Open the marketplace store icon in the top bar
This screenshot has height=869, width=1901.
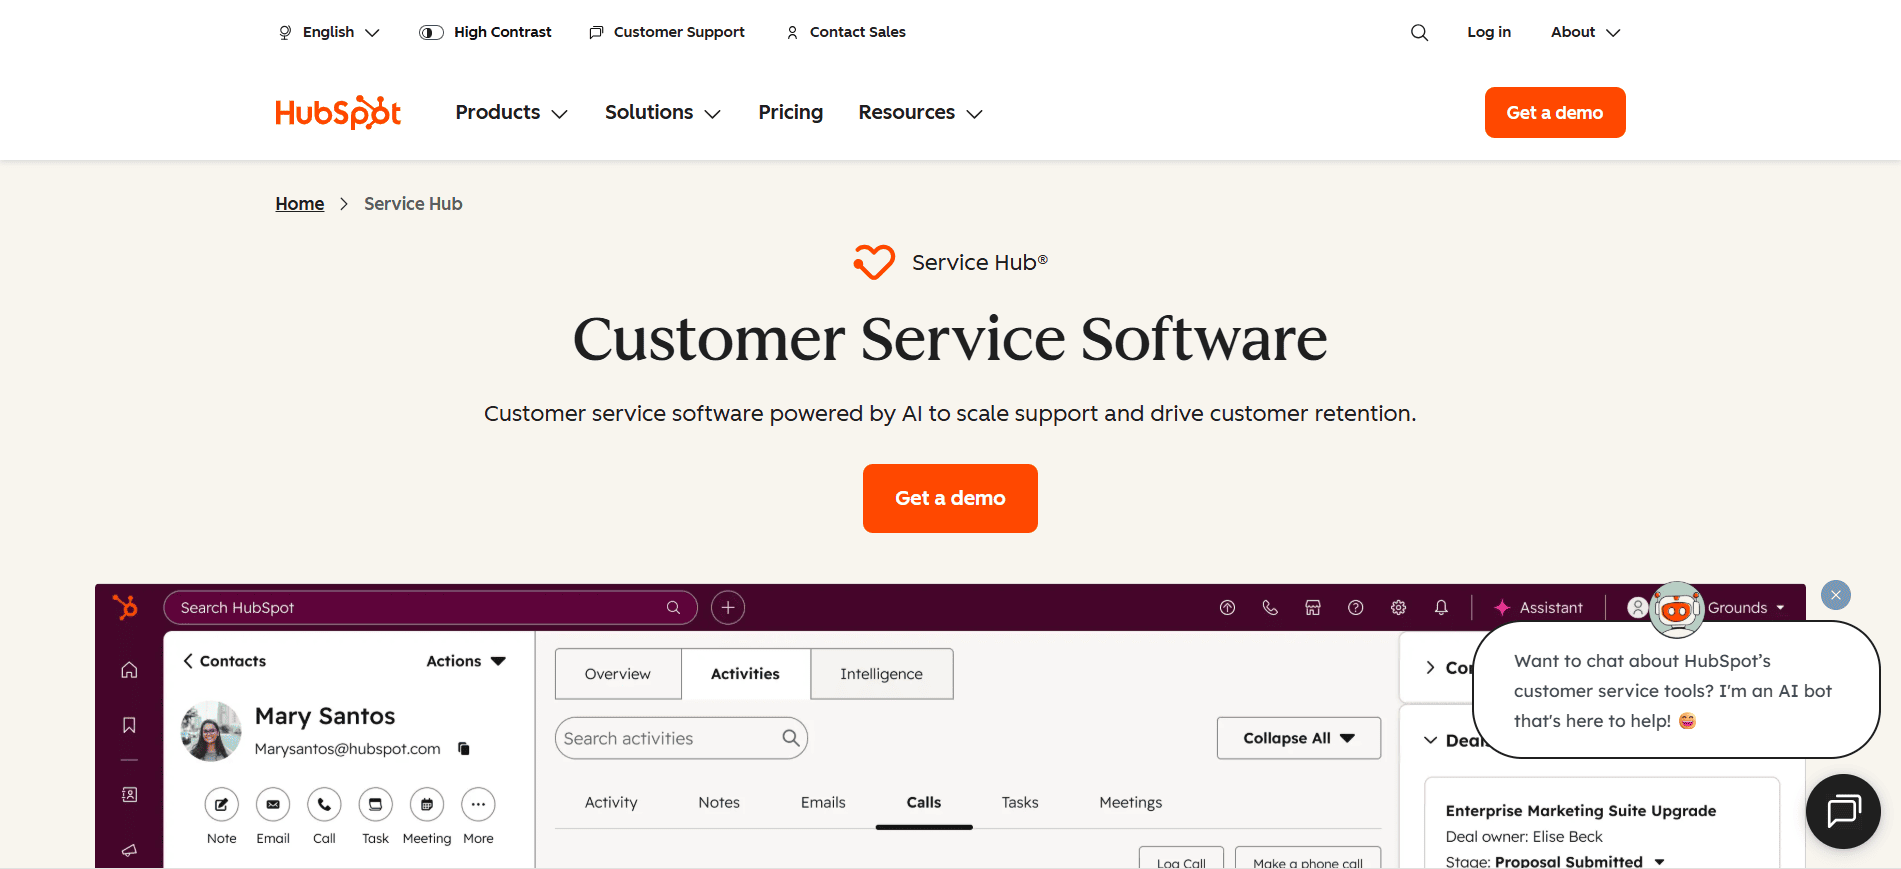(1313, 607)
